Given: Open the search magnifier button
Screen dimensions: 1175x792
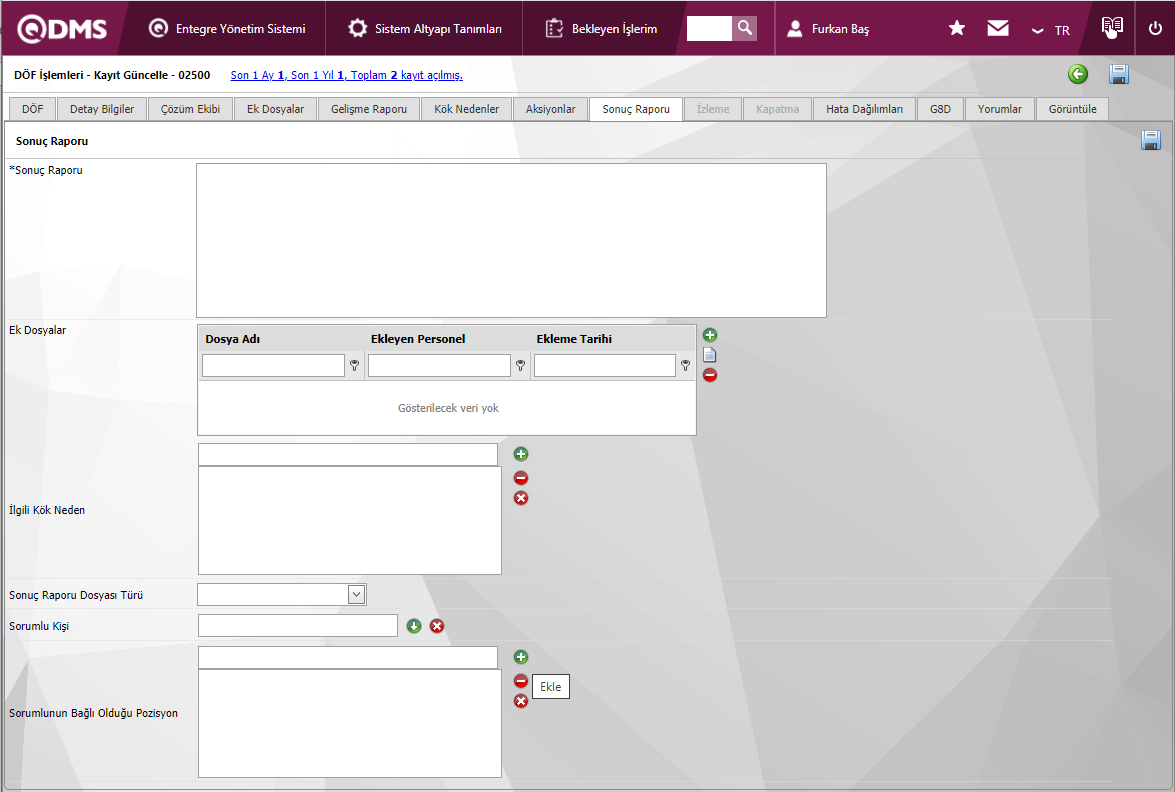Looking at the screenshot, I should click(x=744, y=28).
